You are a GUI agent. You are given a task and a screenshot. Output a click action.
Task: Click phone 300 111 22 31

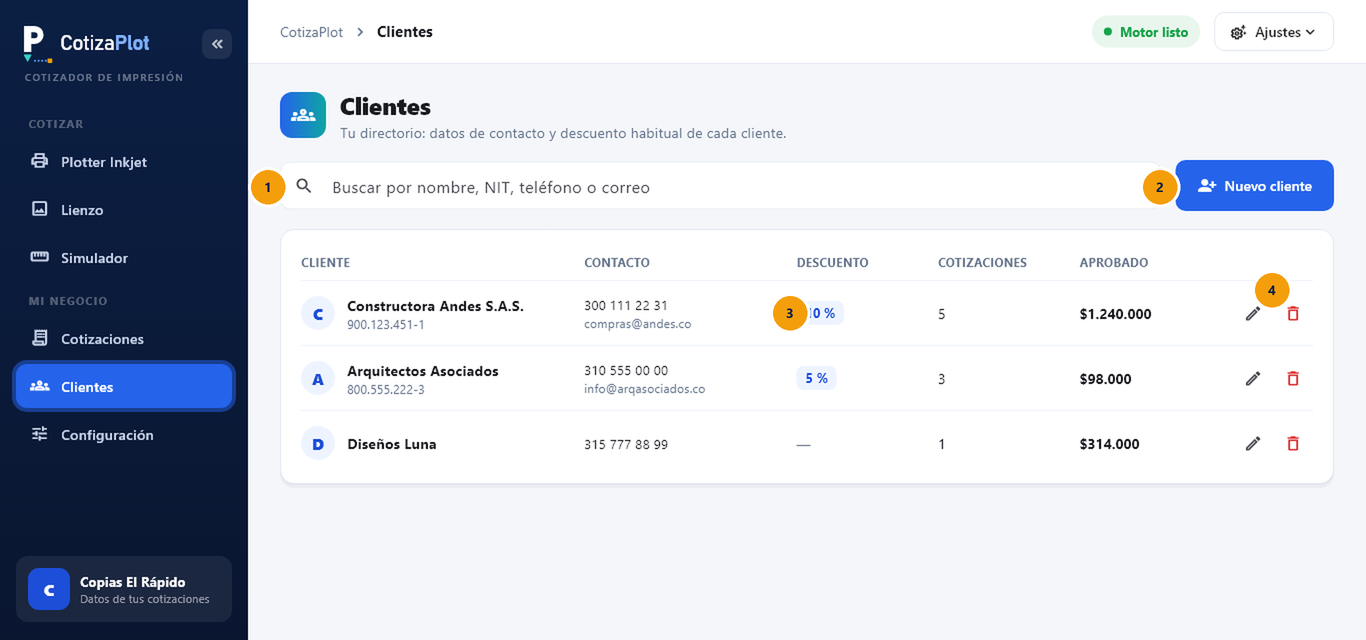click(x=626, y=306)
